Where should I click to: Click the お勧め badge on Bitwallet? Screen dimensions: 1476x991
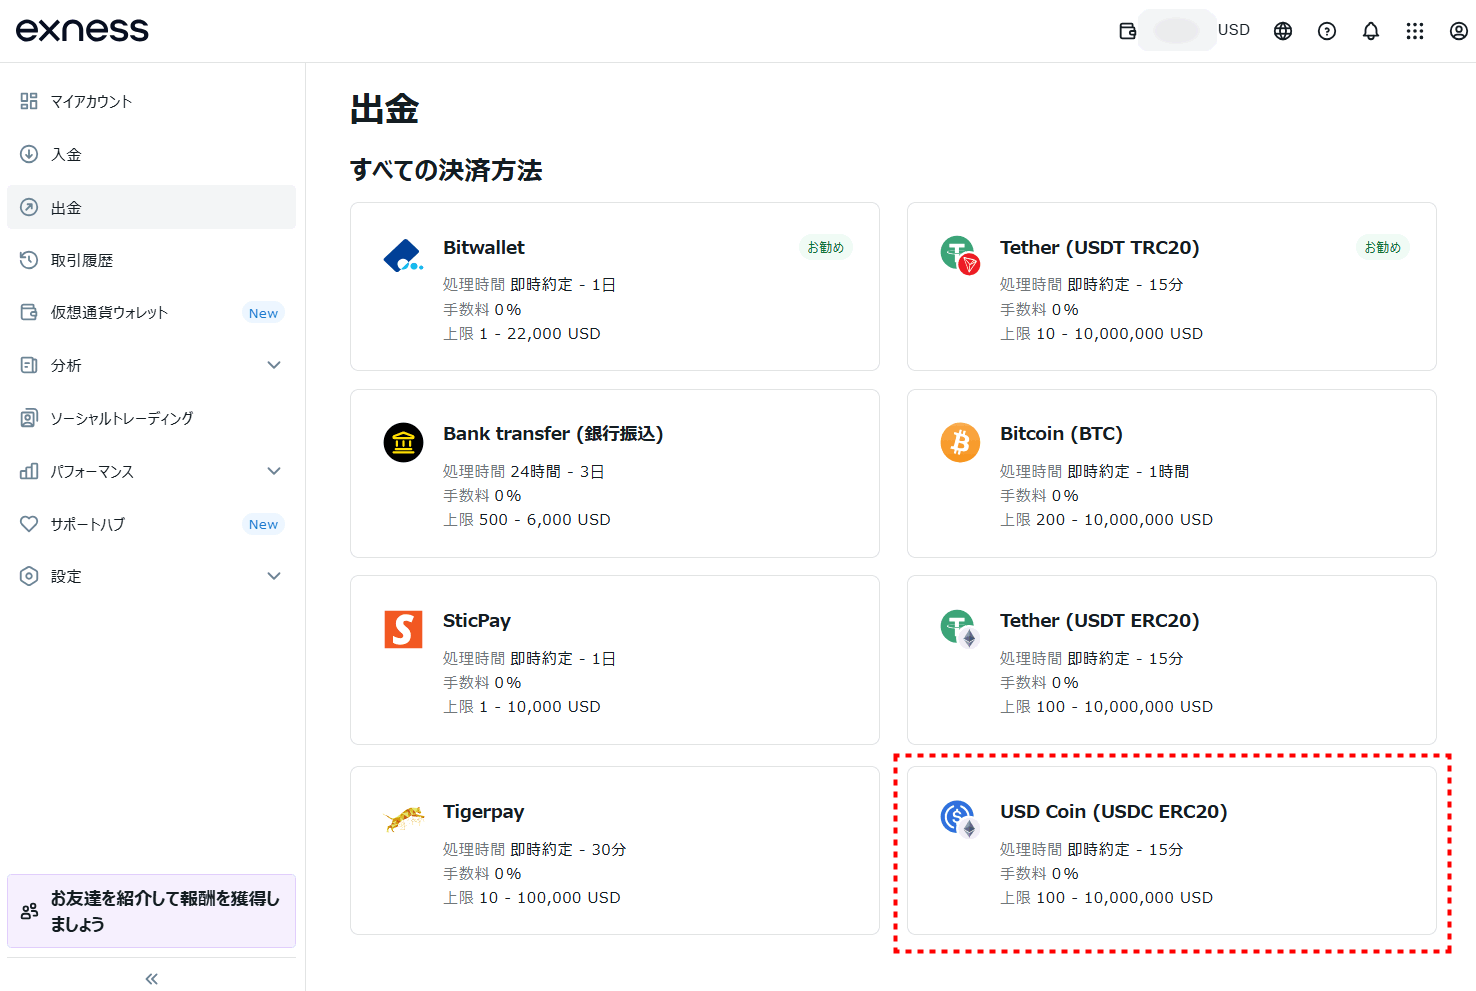click(826, 247)
